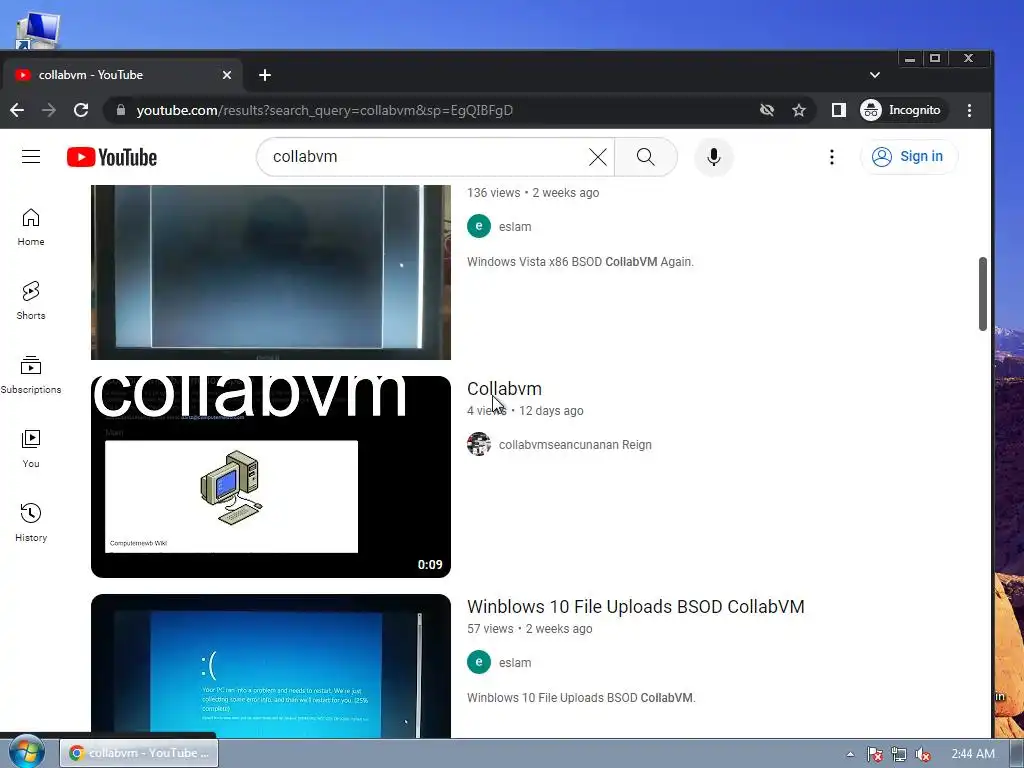
Task: Select the collabvm - YouTube tab
Action: [x=121, y=75]
